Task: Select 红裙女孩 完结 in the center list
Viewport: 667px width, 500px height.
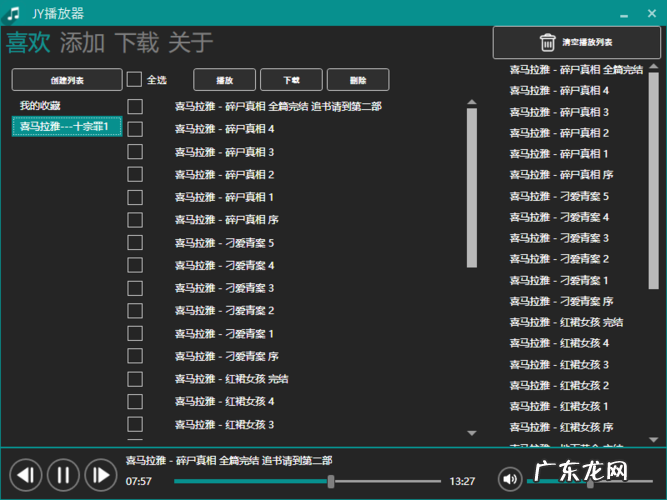Action: pyautogui.click(x=231, y=379)
